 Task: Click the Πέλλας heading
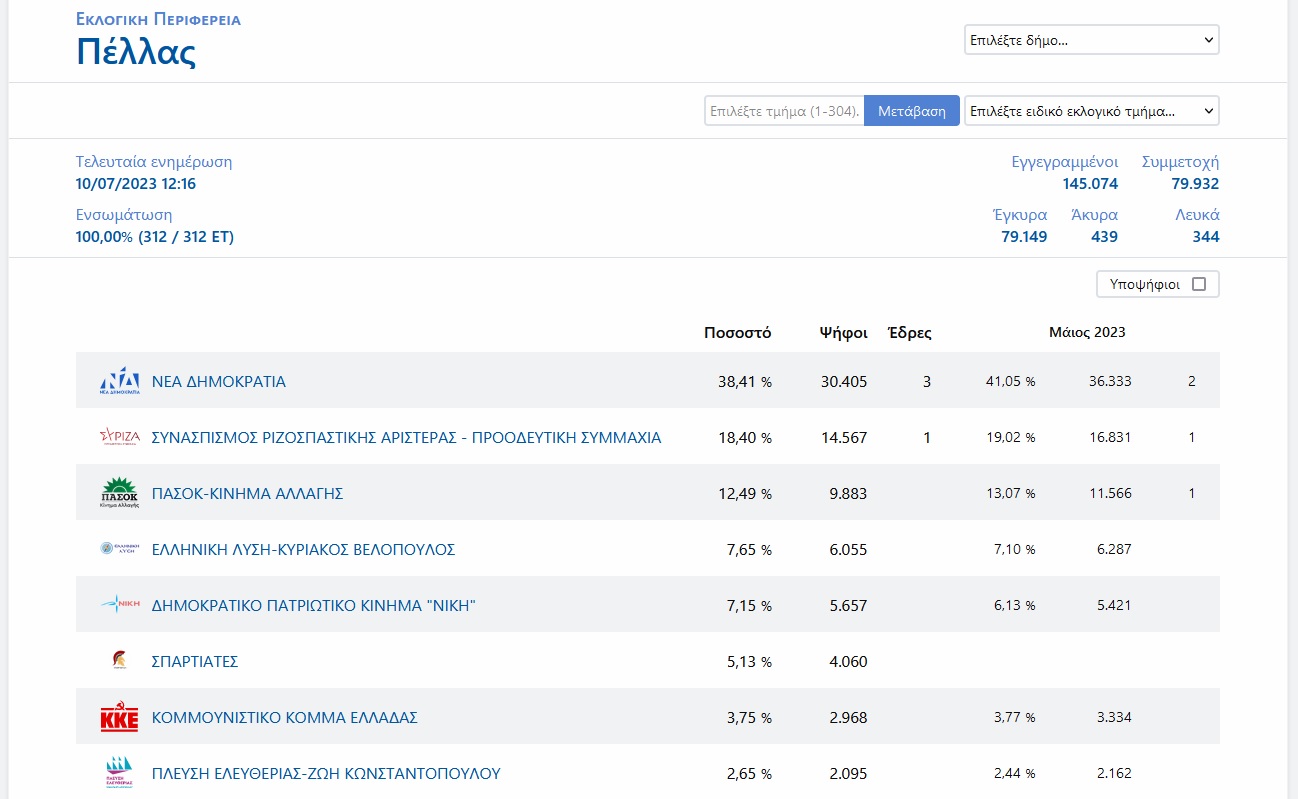tap(136, 51)
